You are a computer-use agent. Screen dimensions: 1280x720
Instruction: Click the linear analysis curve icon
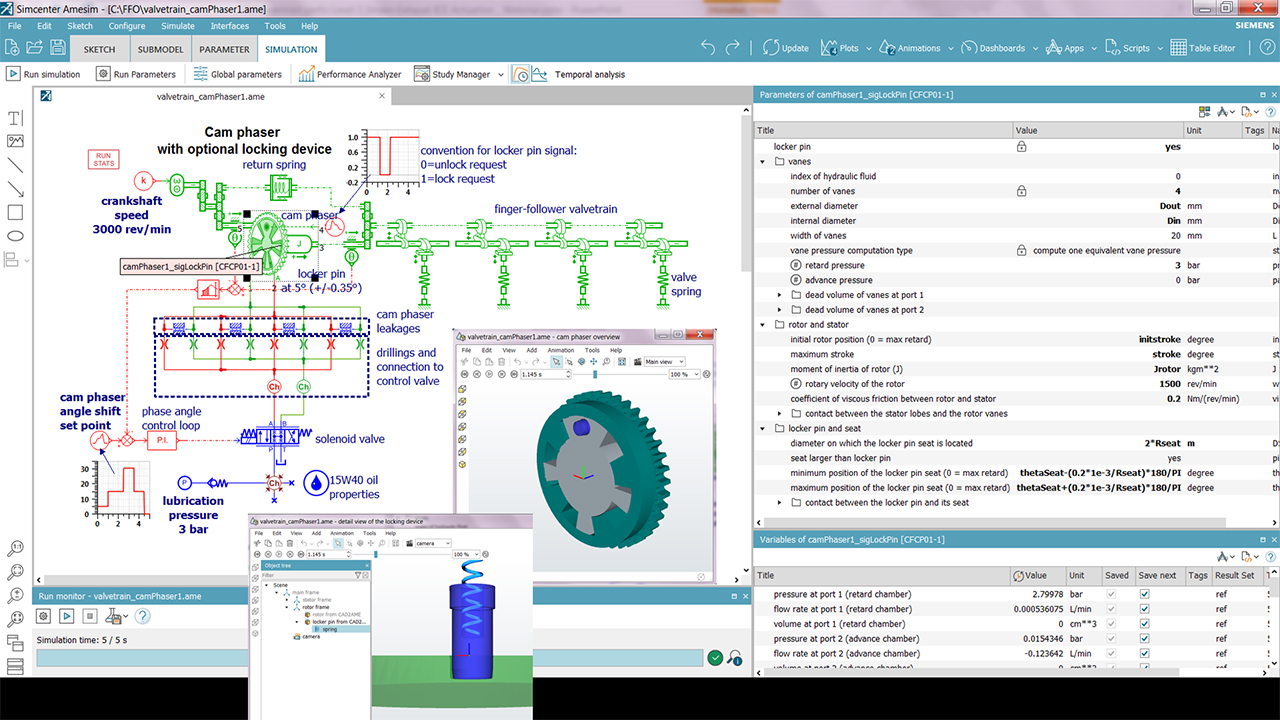point(539,74)
